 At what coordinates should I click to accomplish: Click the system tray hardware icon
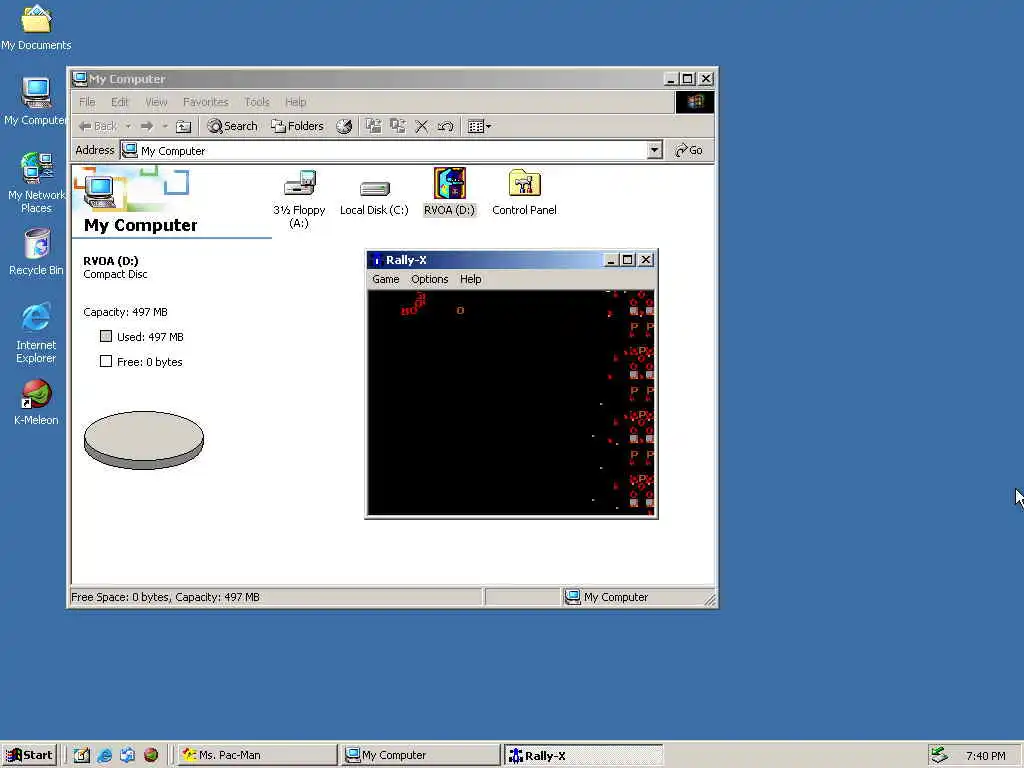[939, 755]
